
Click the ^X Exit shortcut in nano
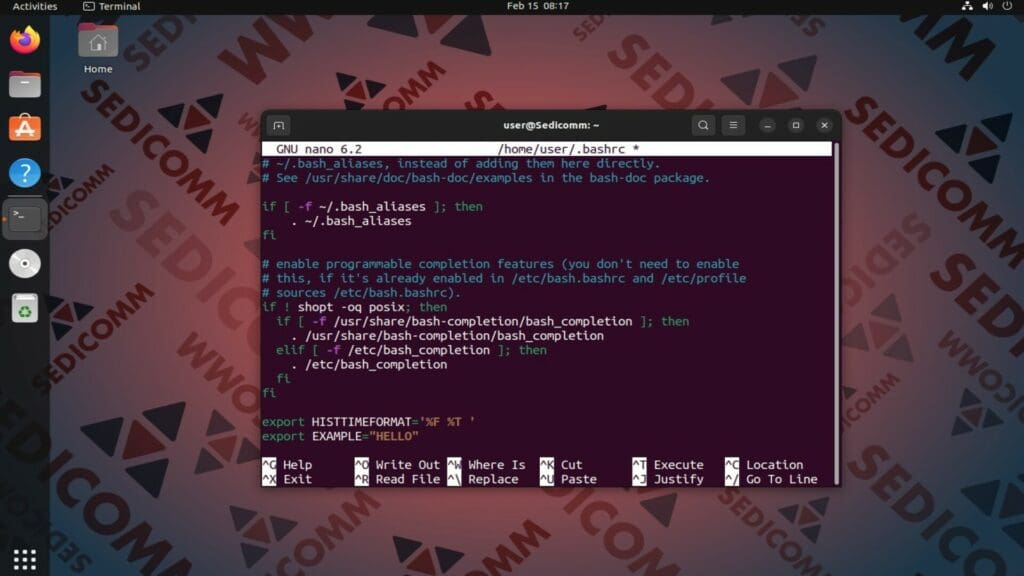click(287, 479)
